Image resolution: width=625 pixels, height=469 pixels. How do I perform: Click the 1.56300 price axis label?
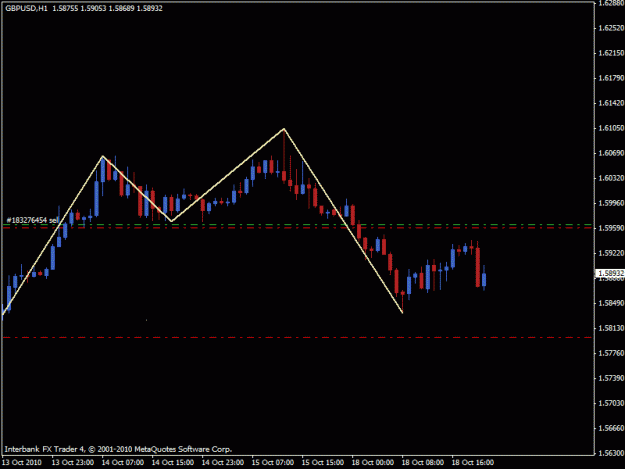pyautogui.click(x=611, y=453)
